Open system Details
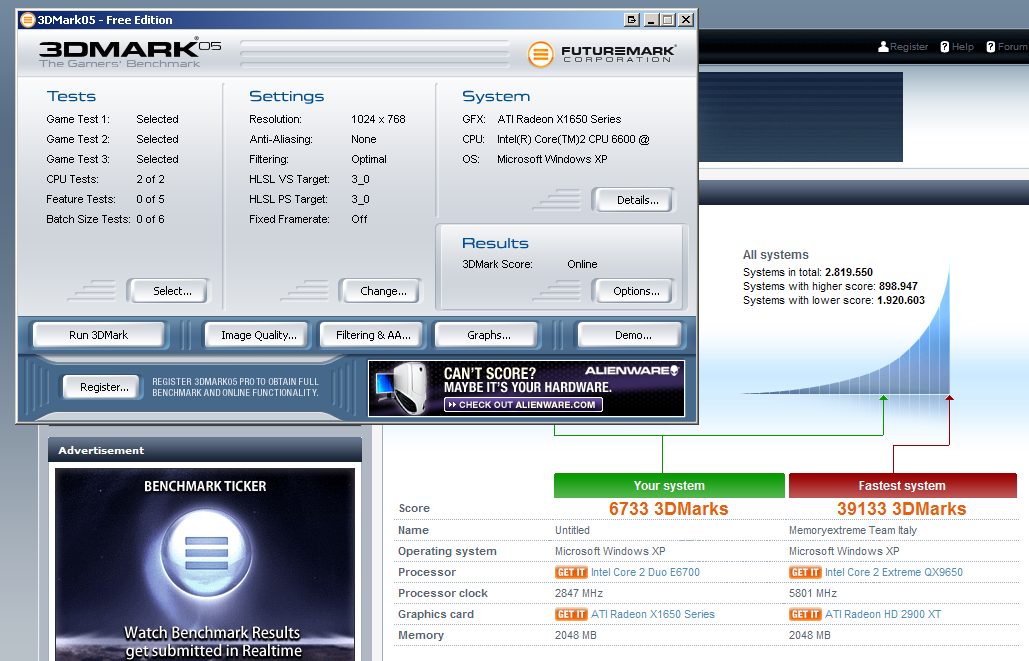Viewport: 1029px width, 661px height. (x=633, y=200)
